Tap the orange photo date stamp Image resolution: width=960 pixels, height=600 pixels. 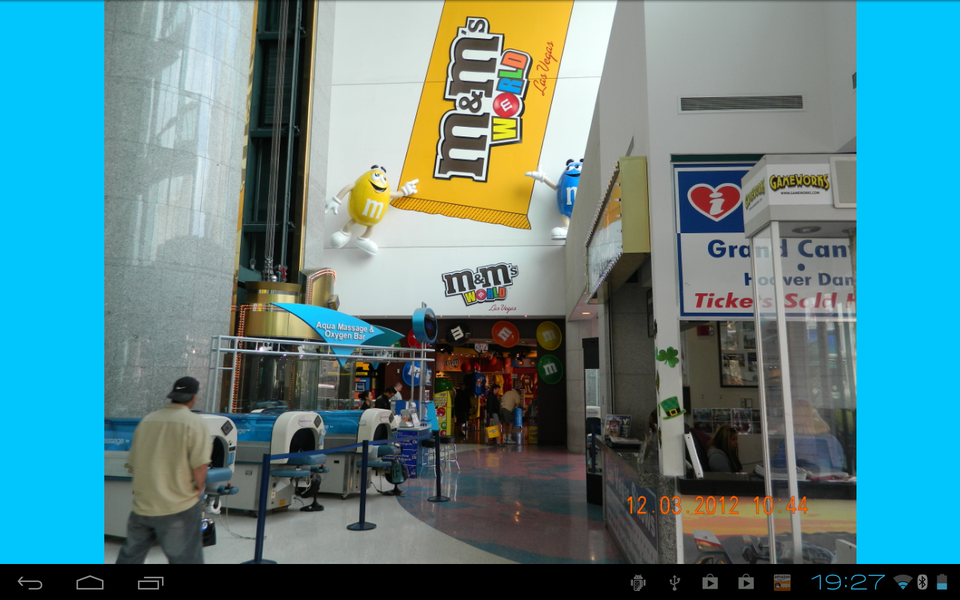717,506
